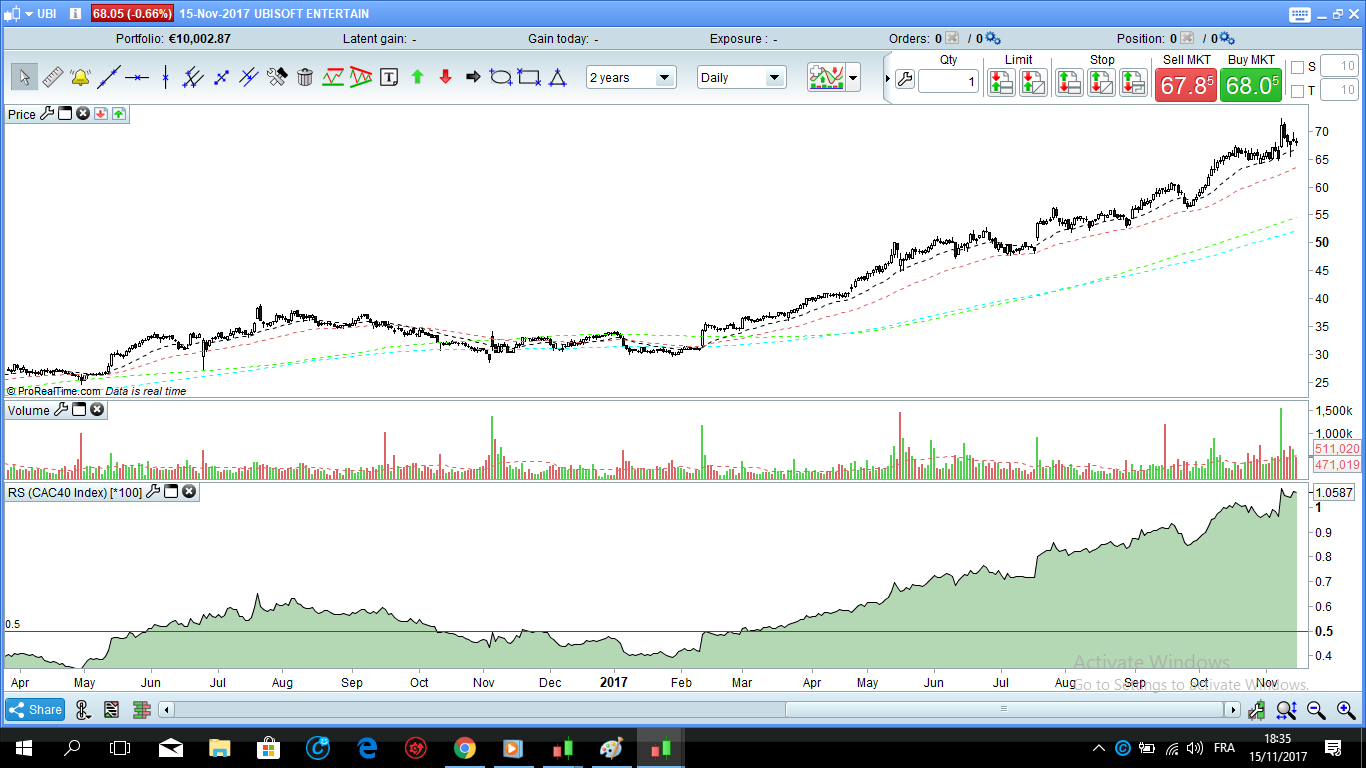
Task: Click the scrollbar left arrow
Action: pos(167,710)
